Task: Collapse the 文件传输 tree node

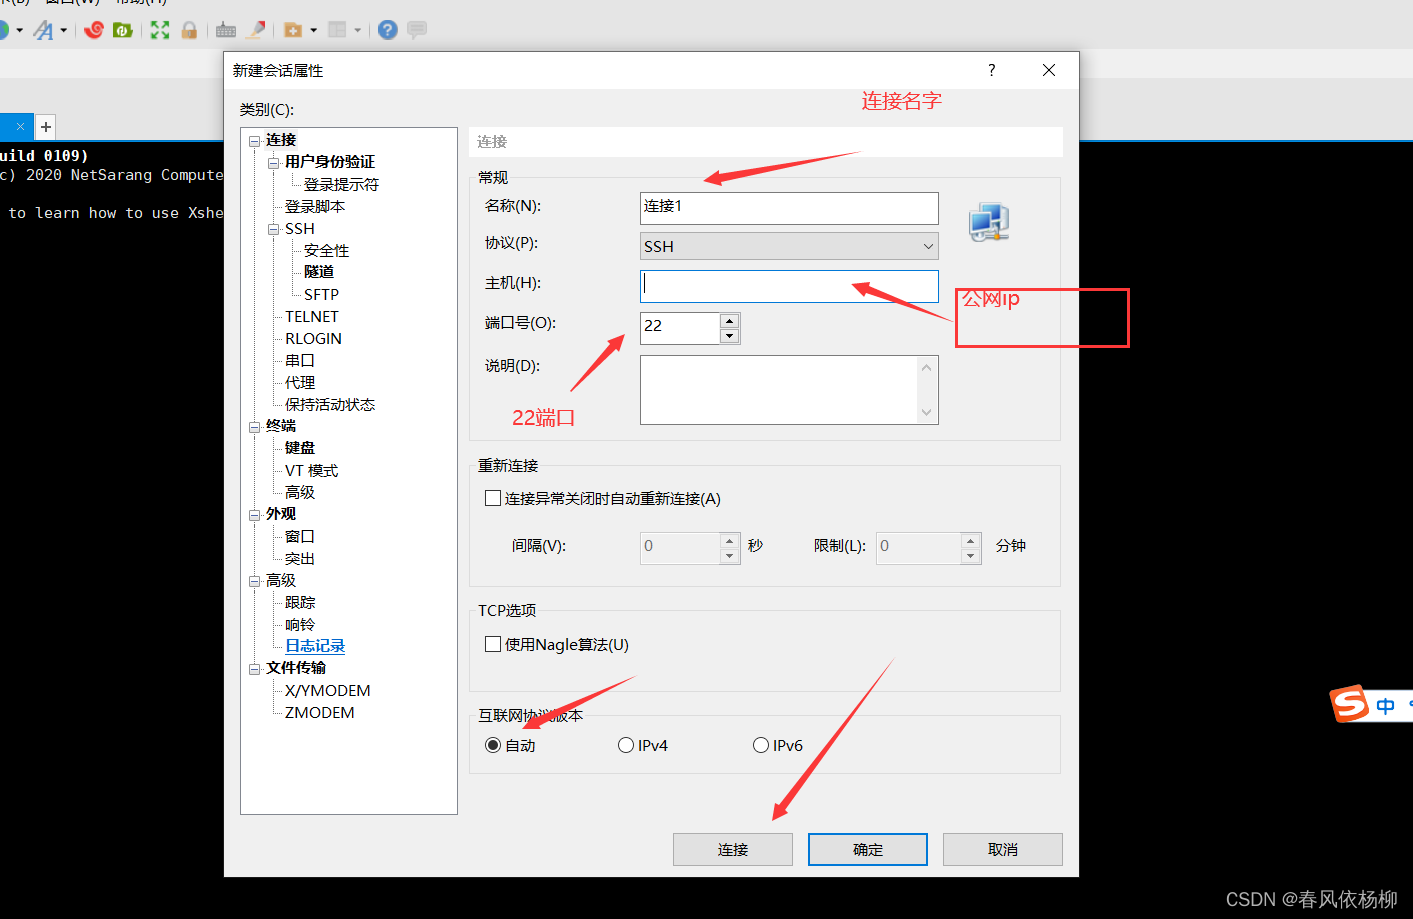Action: pos(255,669)
